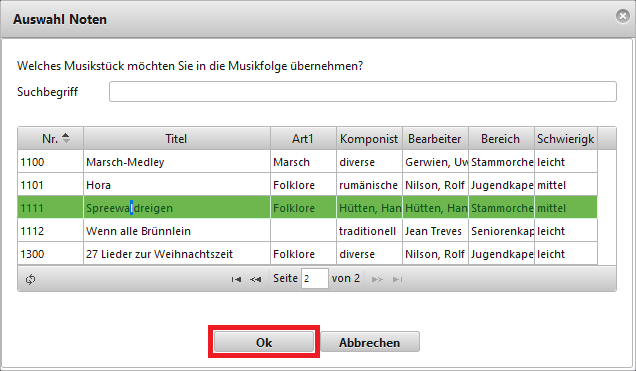This screenshot has width=636, height=371.
Task: Click the Bearbeiter column header
Action: point(435,139)
